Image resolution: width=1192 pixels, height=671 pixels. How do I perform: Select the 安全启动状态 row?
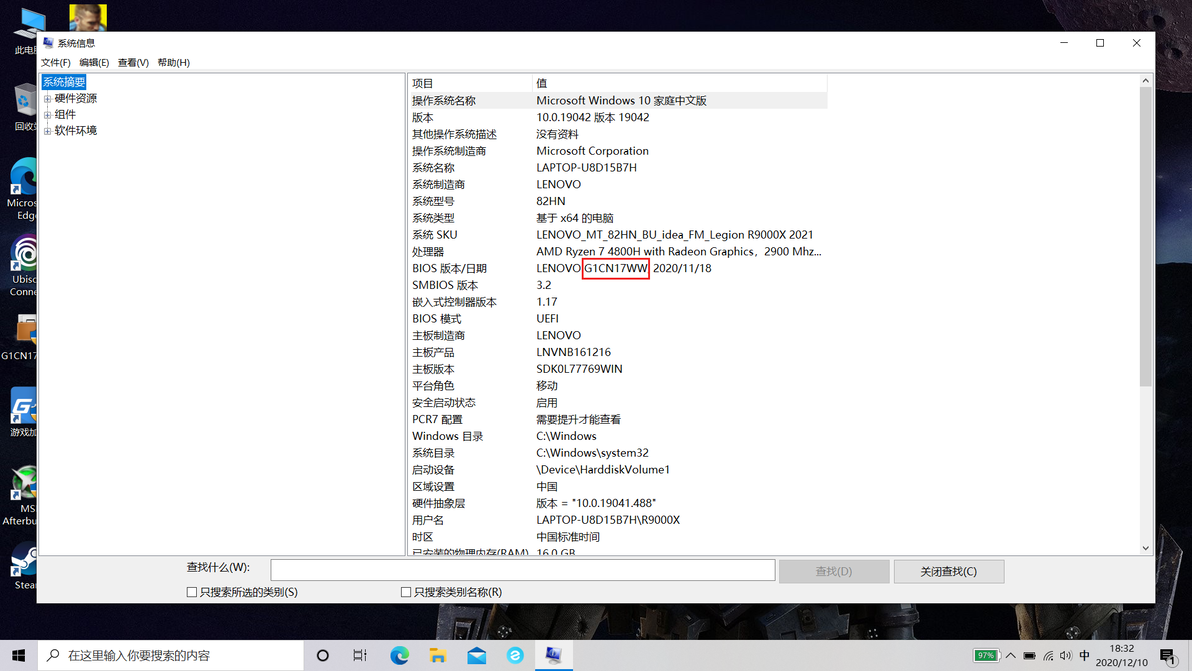pos(617,403)
